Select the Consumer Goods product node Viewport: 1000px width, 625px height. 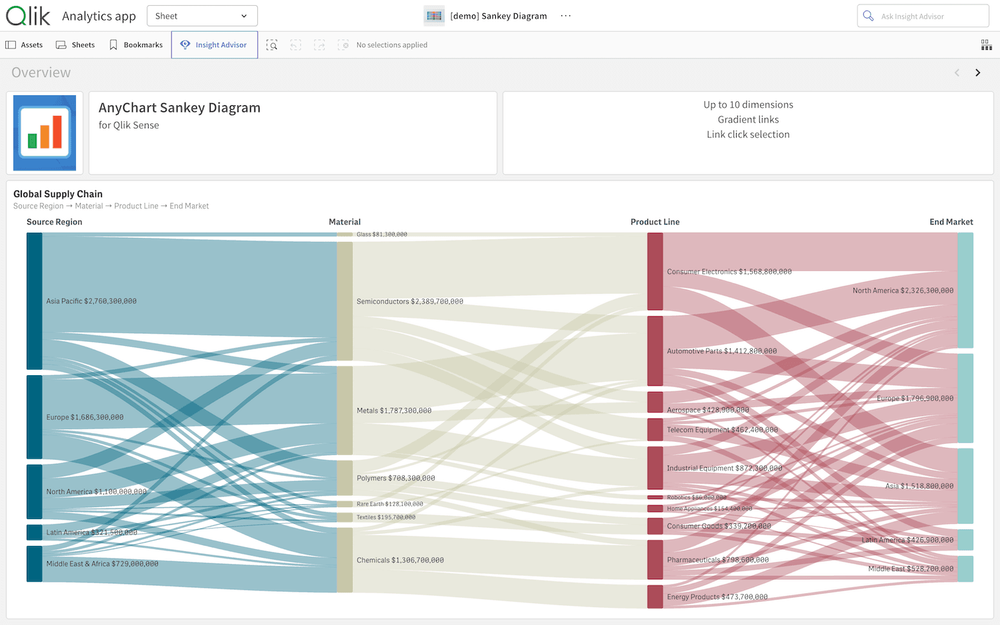655,526
